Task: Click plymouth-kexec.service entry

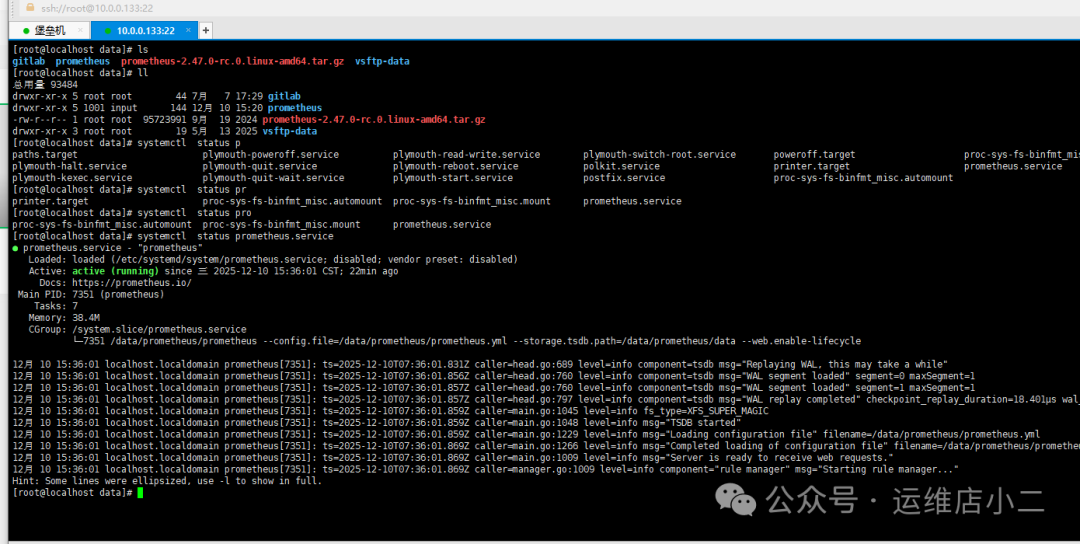Action: tap(72, 178)
